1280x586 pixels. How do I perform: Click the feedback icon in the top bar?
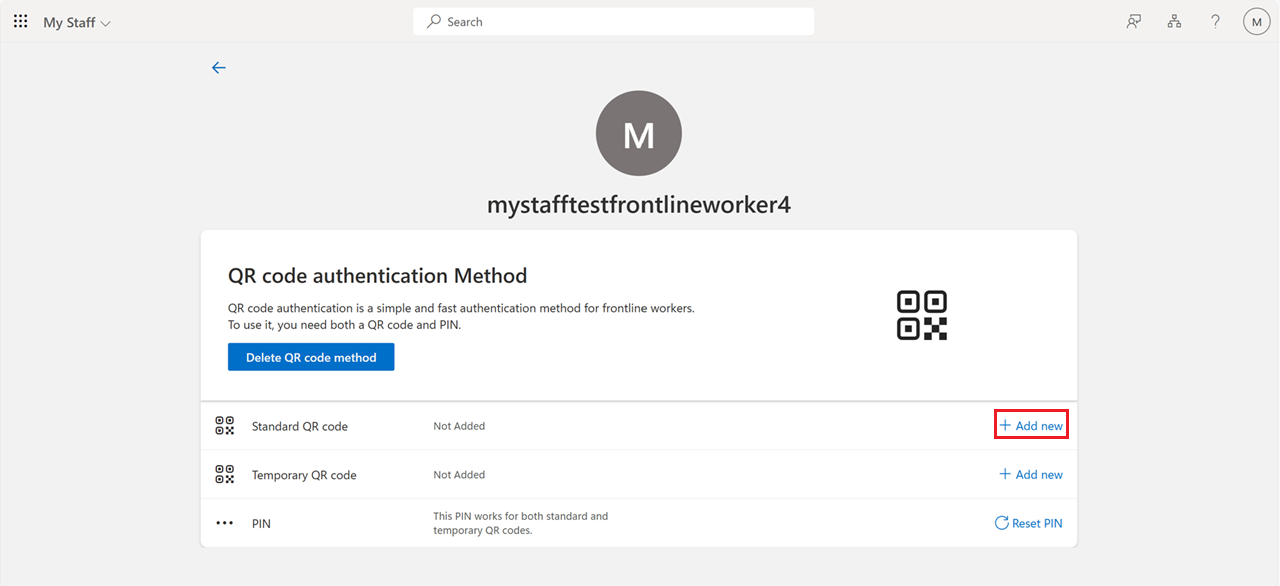point(1133,21)
